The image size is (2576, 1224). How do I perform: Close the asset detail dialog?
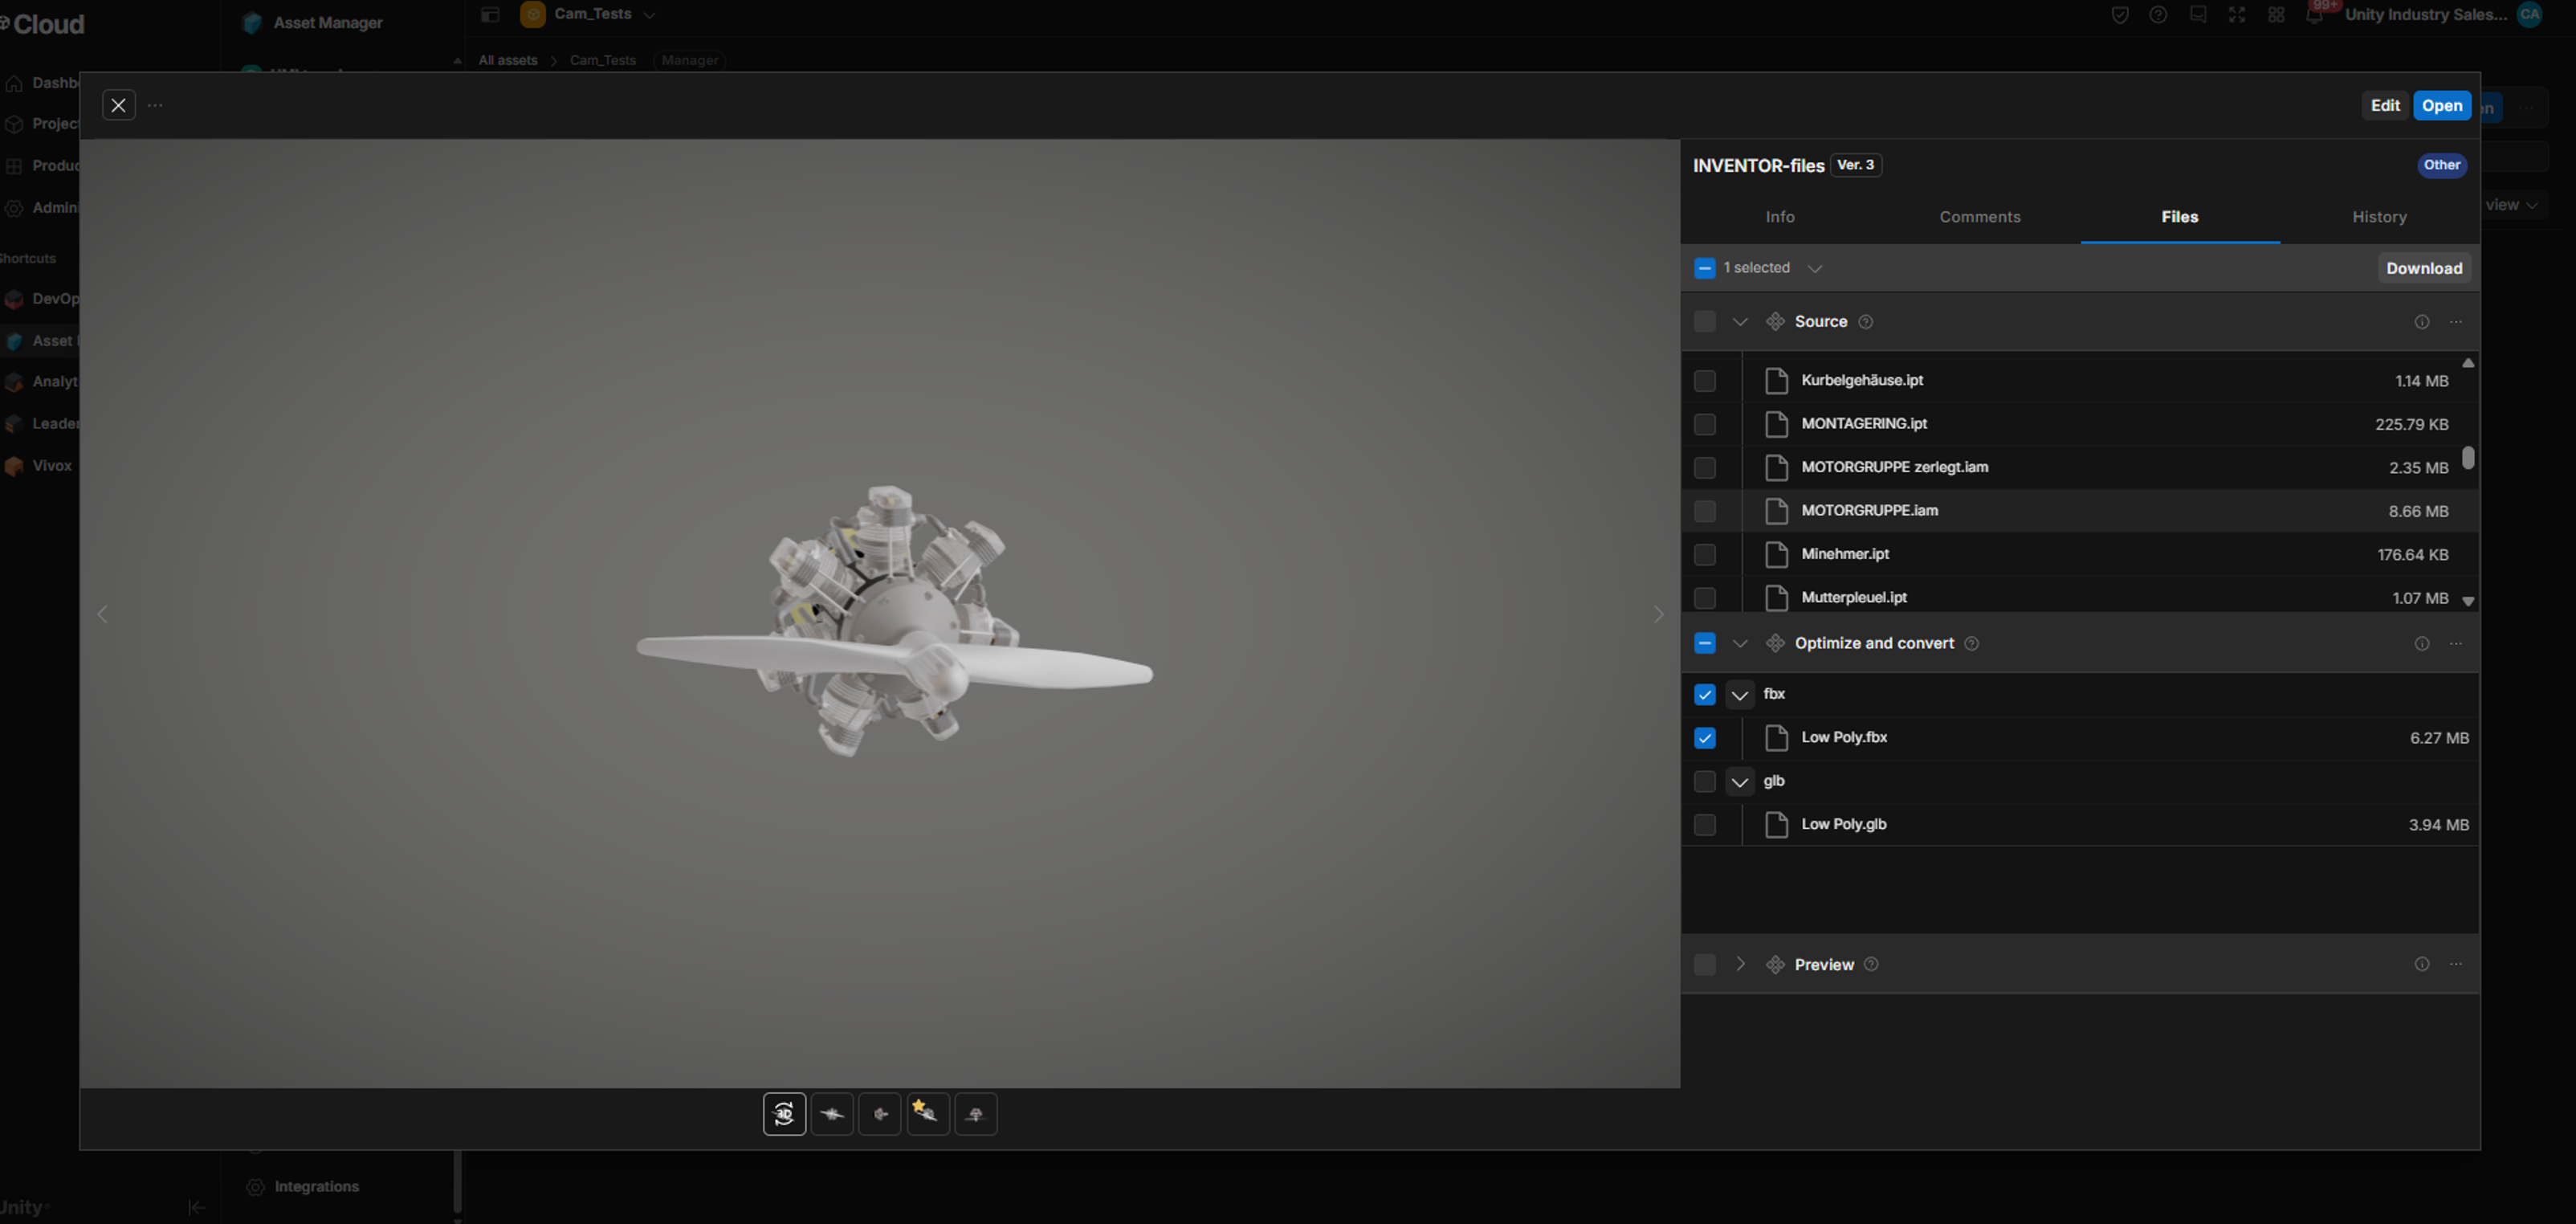pos(118,105)
